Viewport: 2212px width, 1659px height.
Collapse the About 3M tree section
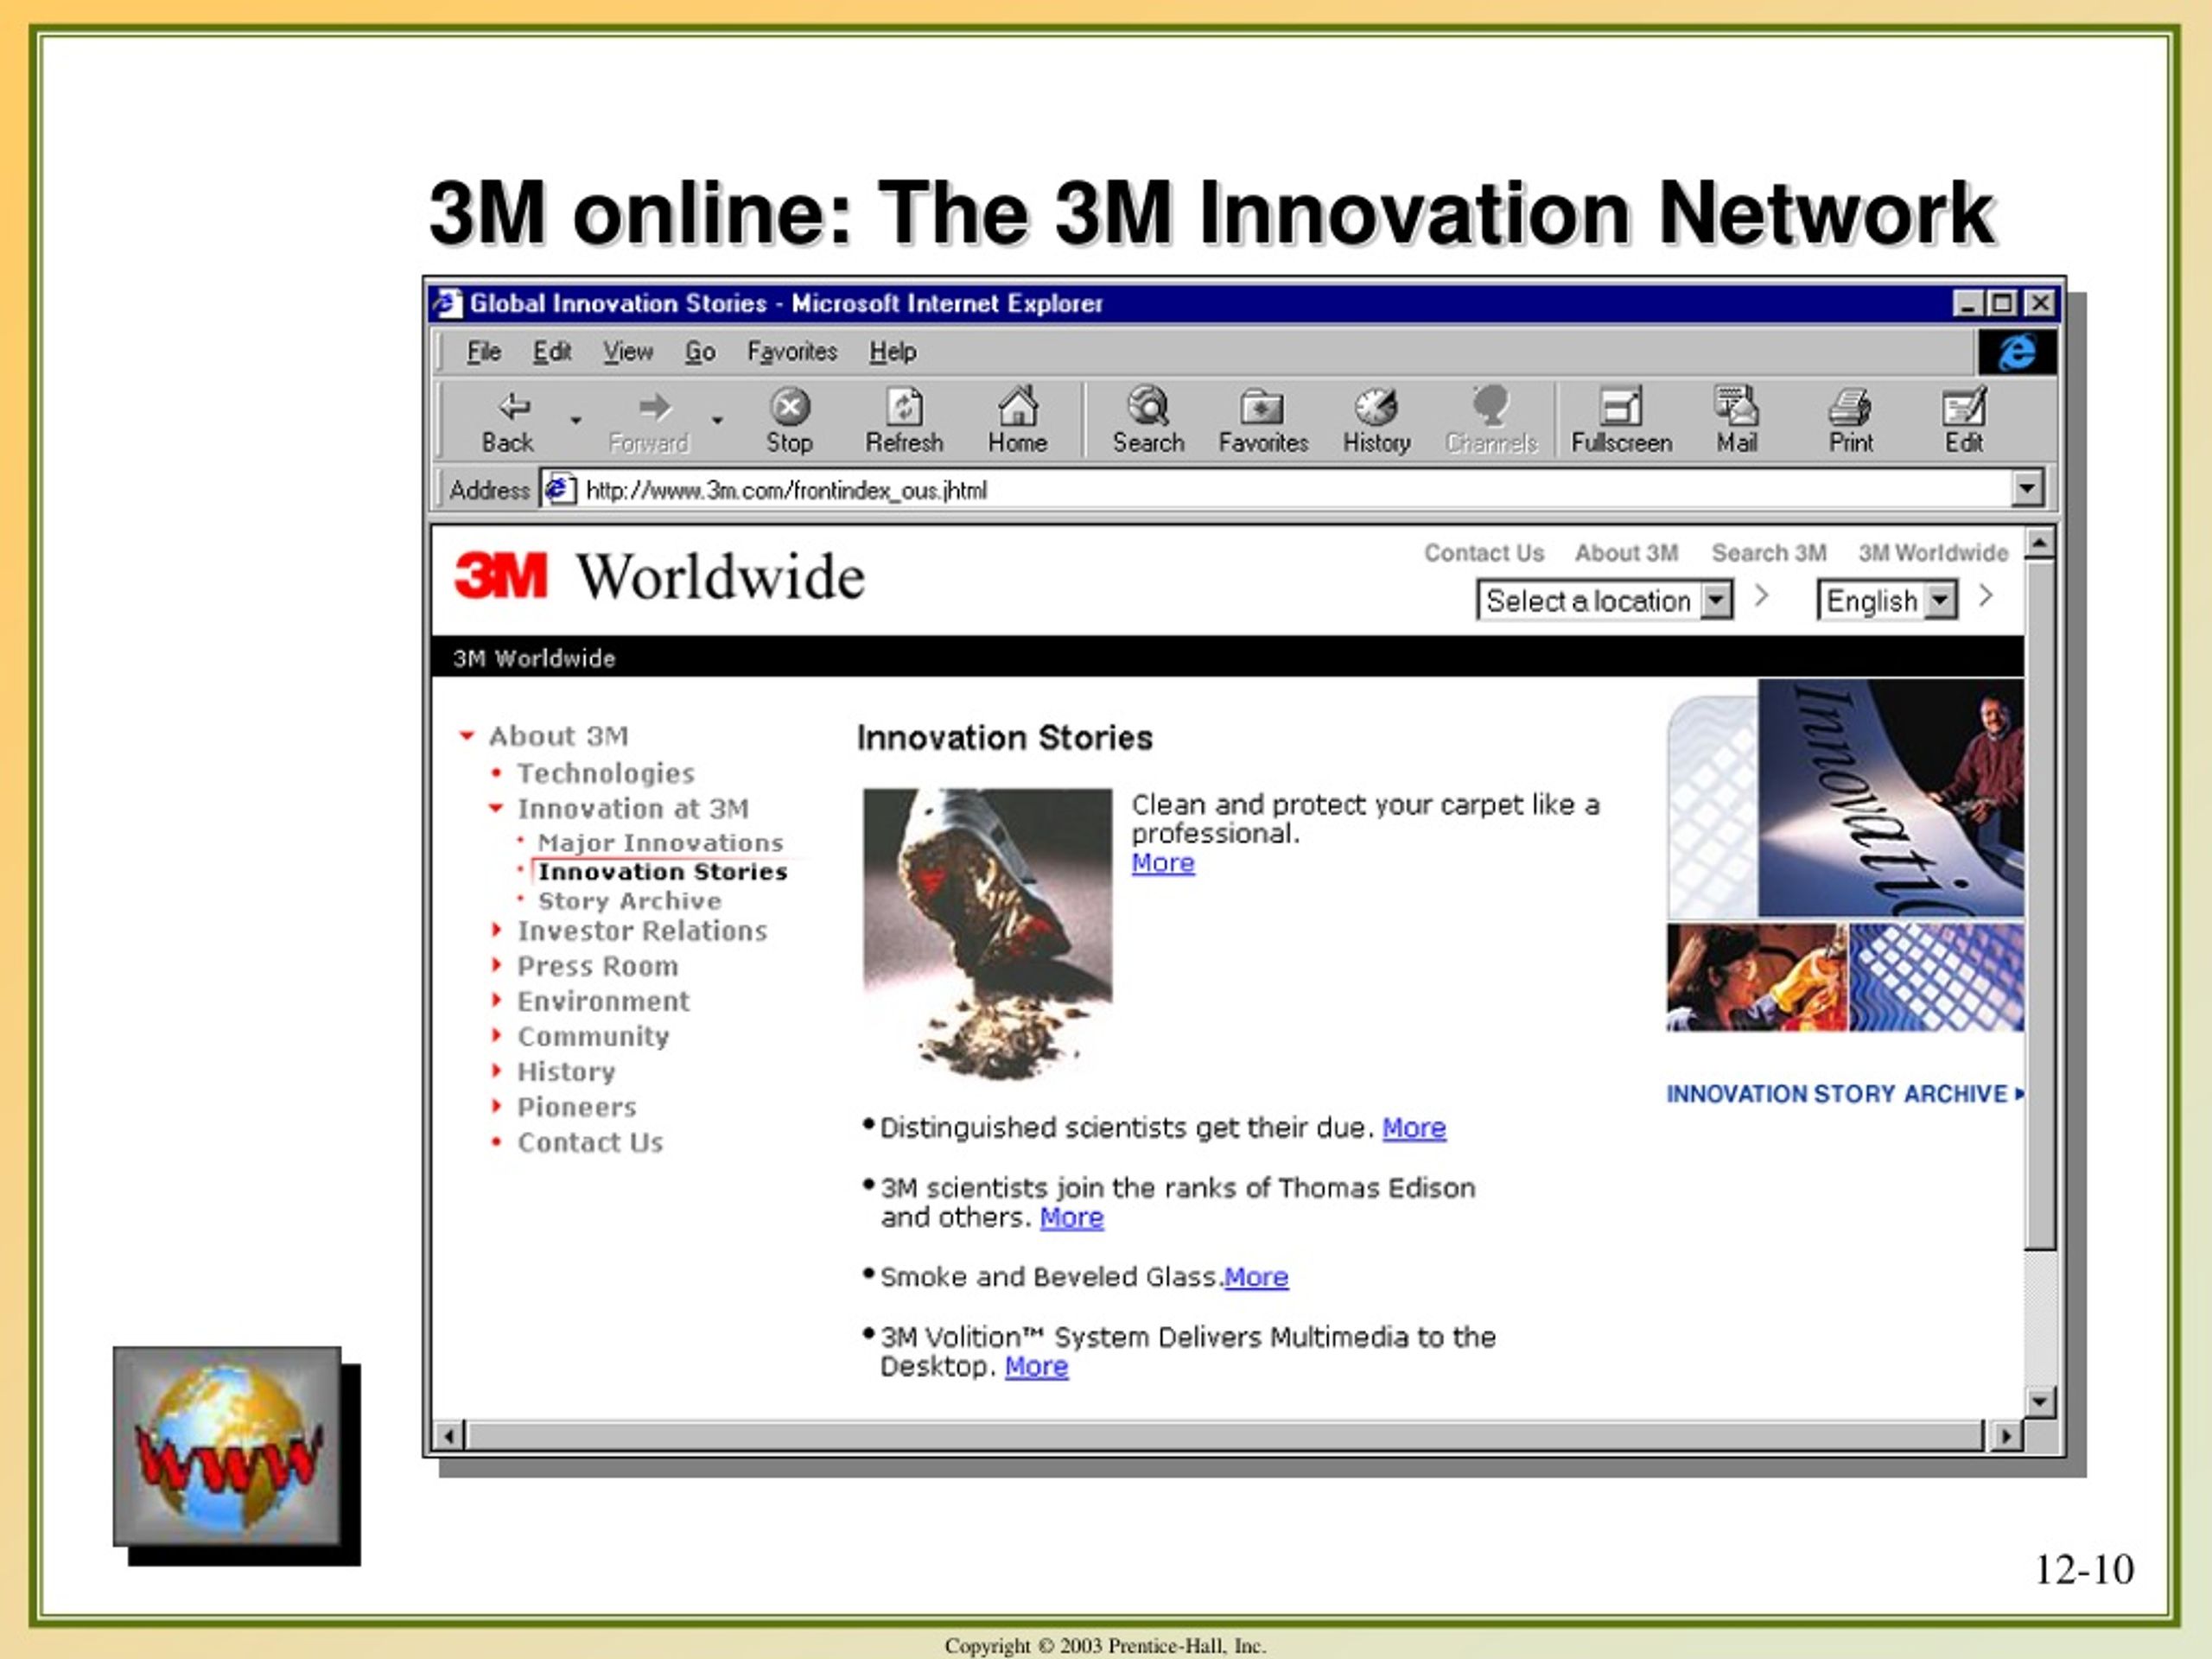tap(466, 736)
